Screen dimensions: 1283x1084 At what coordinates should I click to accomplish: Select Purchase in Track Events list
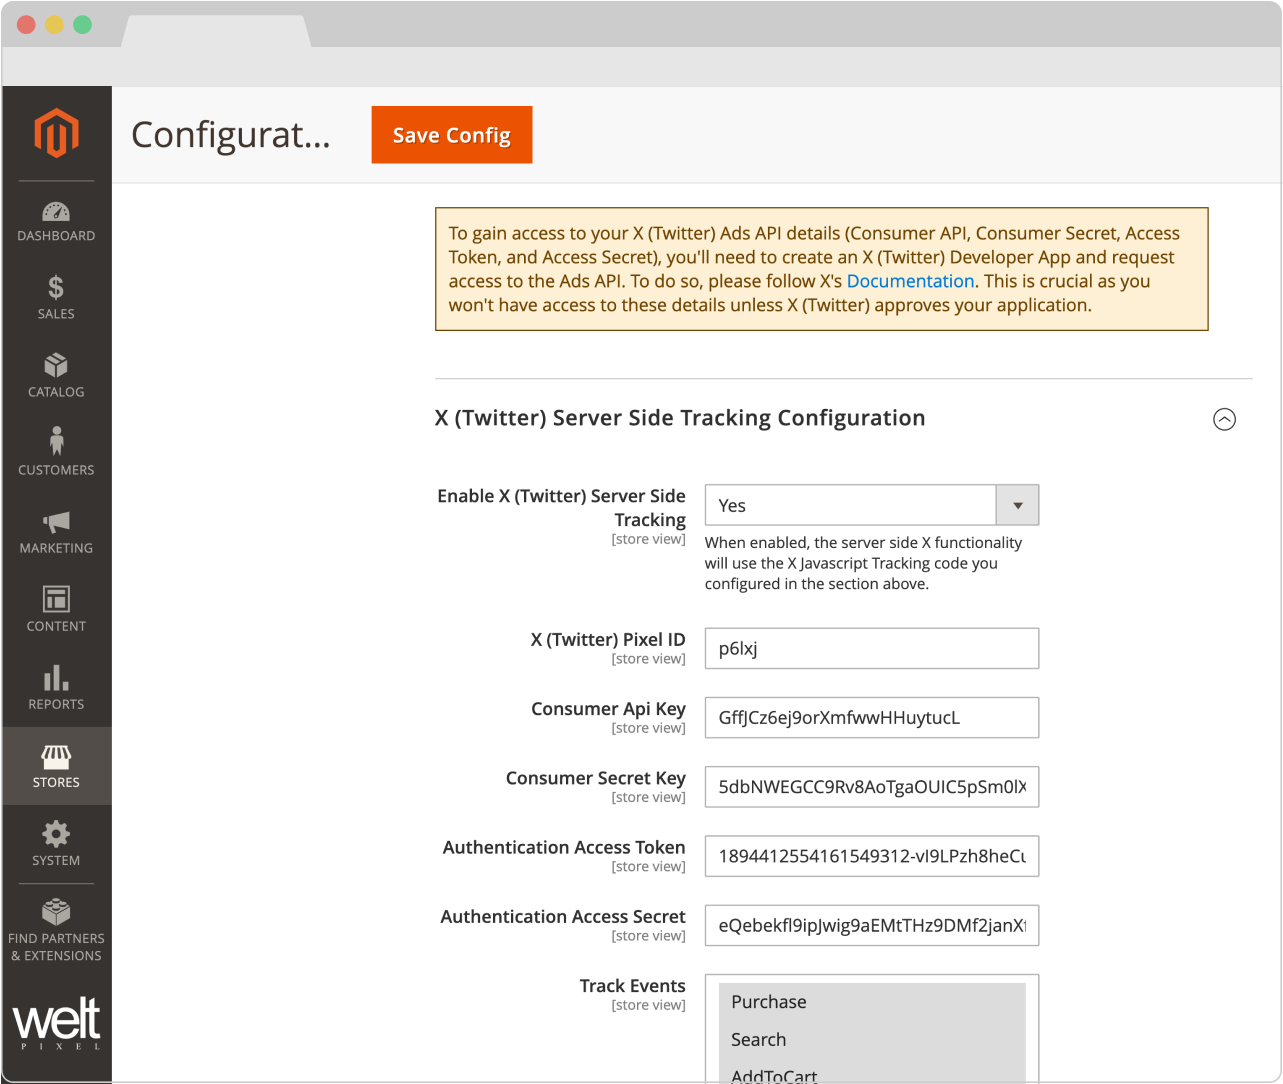[x=768, y=1001]
